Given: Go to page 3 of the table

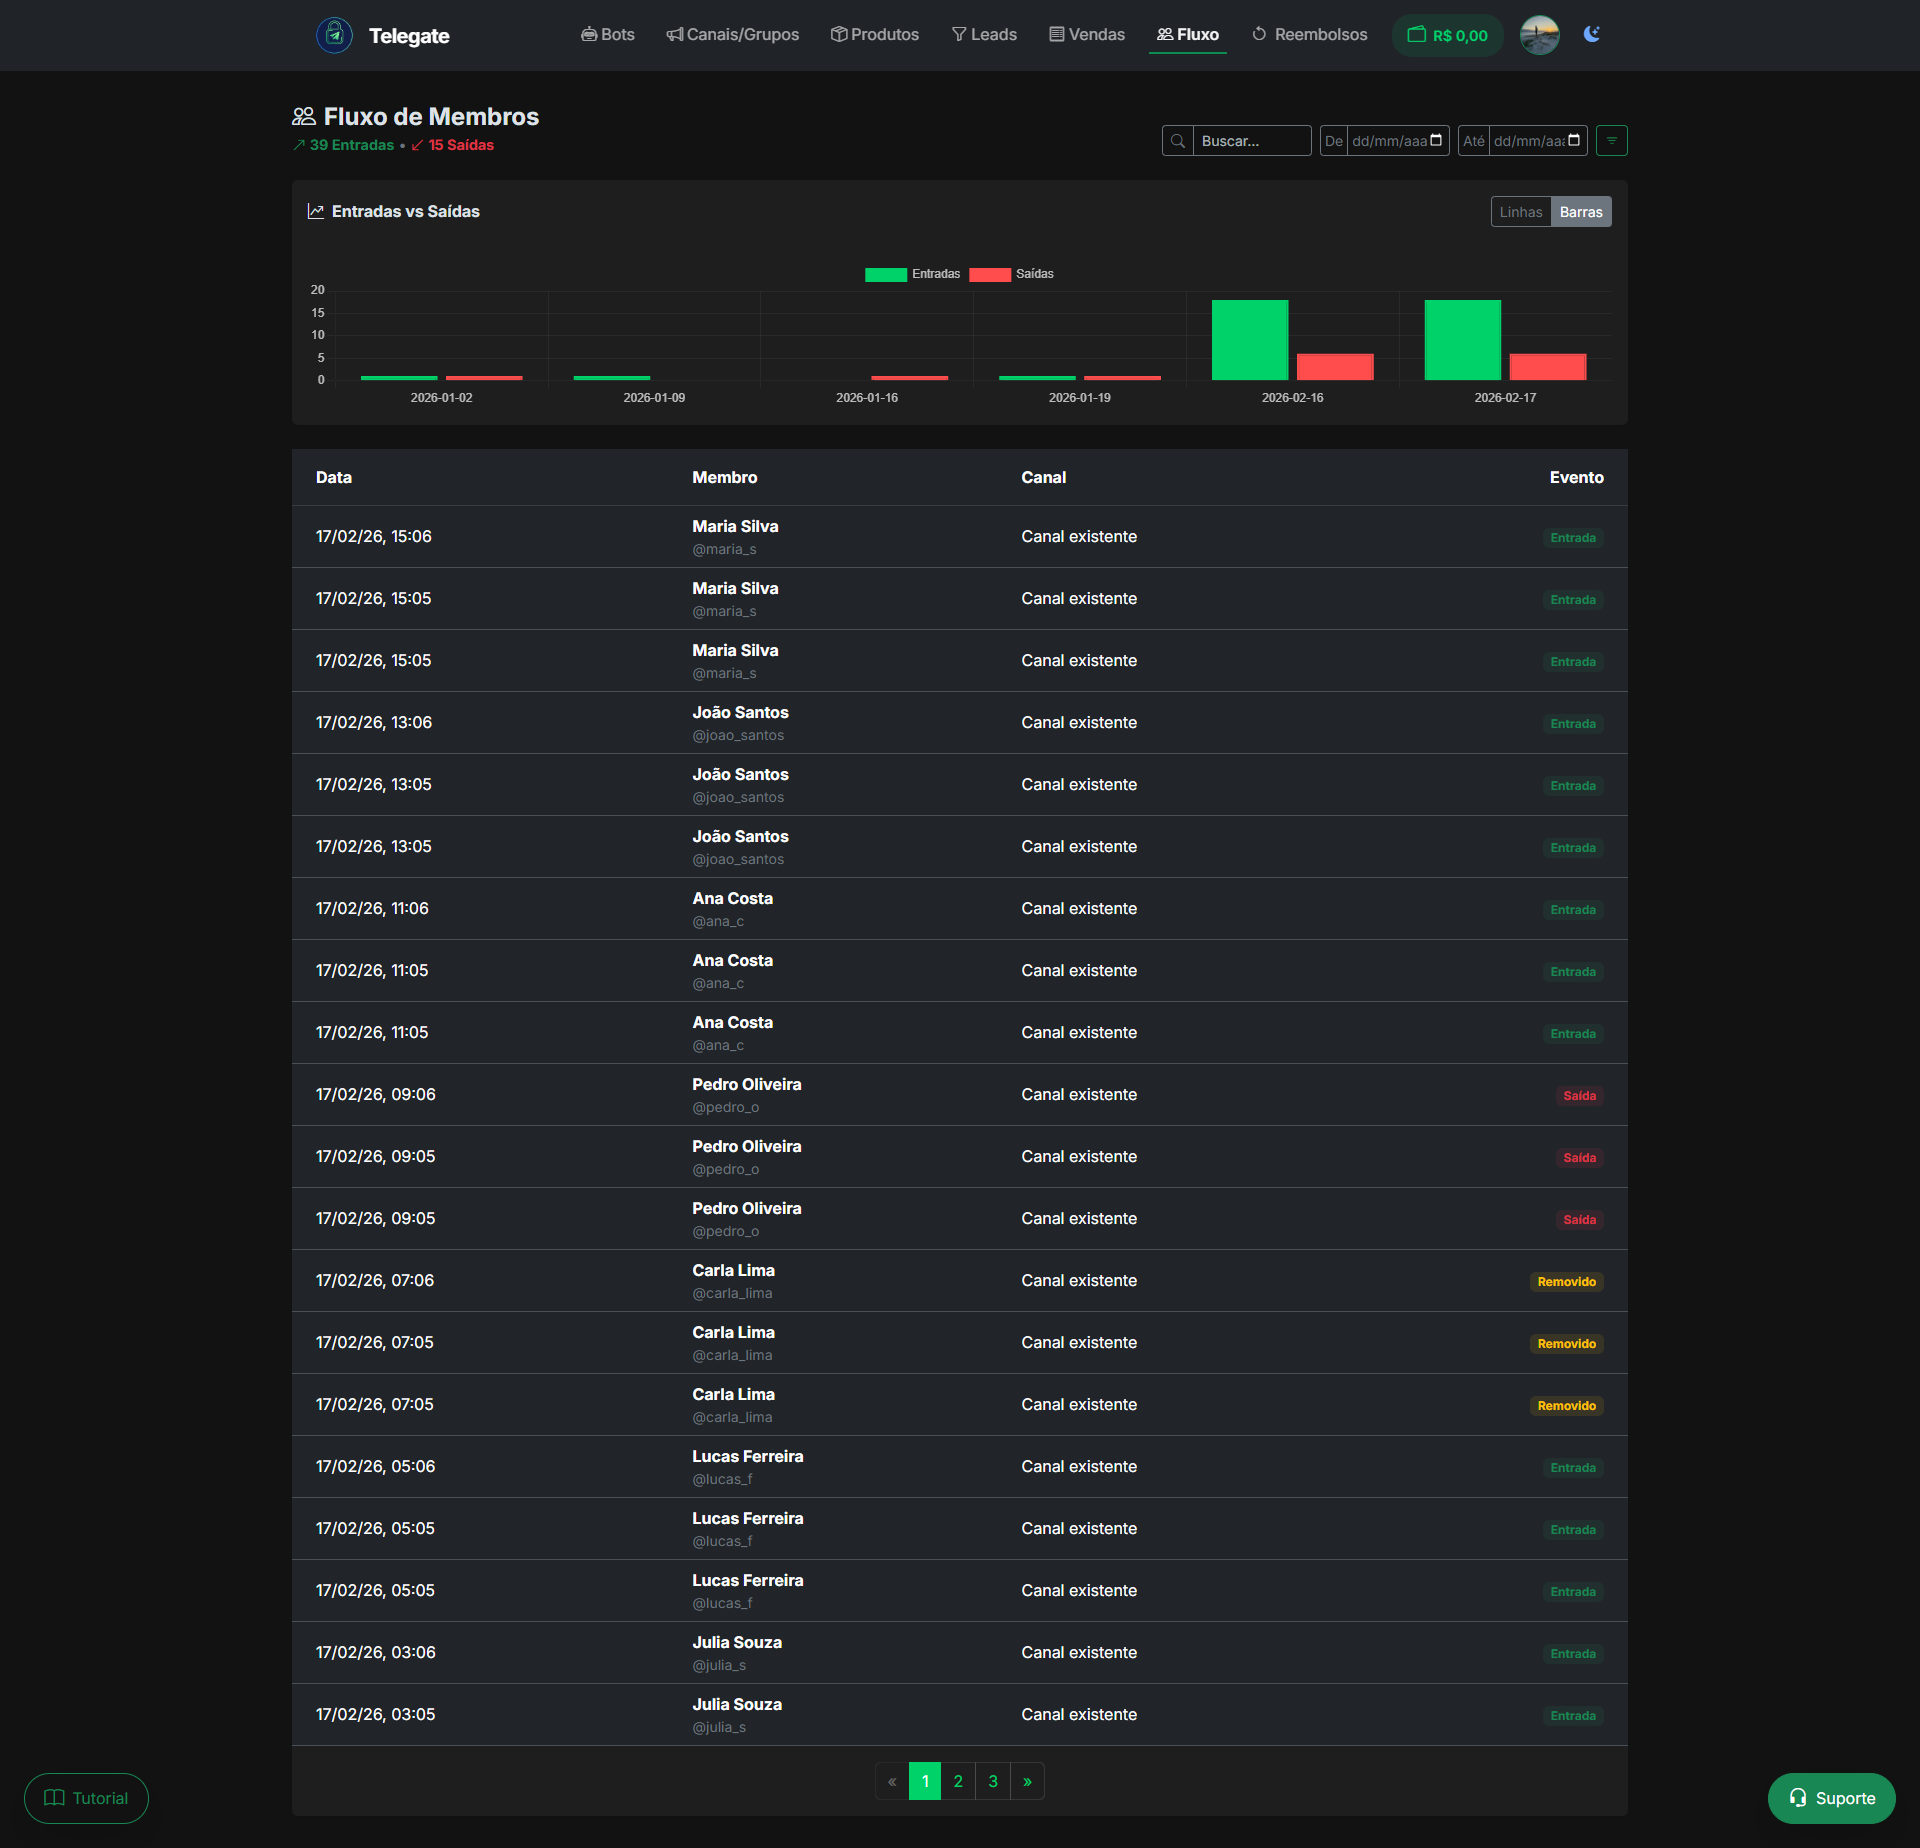Looking at the screenshot, I should pos(992,1780).
